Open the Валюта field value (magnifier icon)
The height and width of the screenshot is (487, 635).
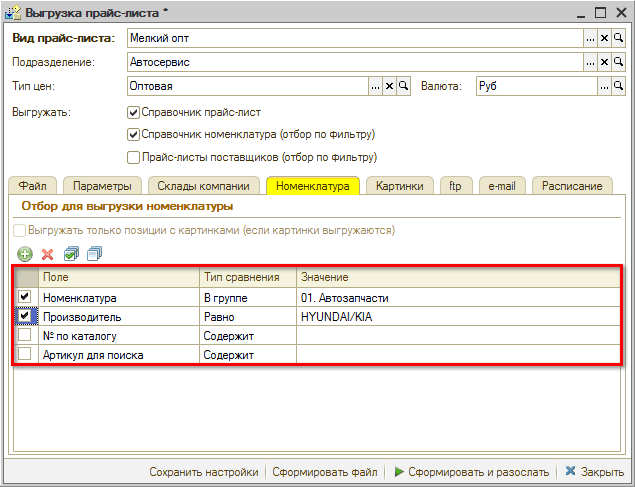tap(618, 86)
